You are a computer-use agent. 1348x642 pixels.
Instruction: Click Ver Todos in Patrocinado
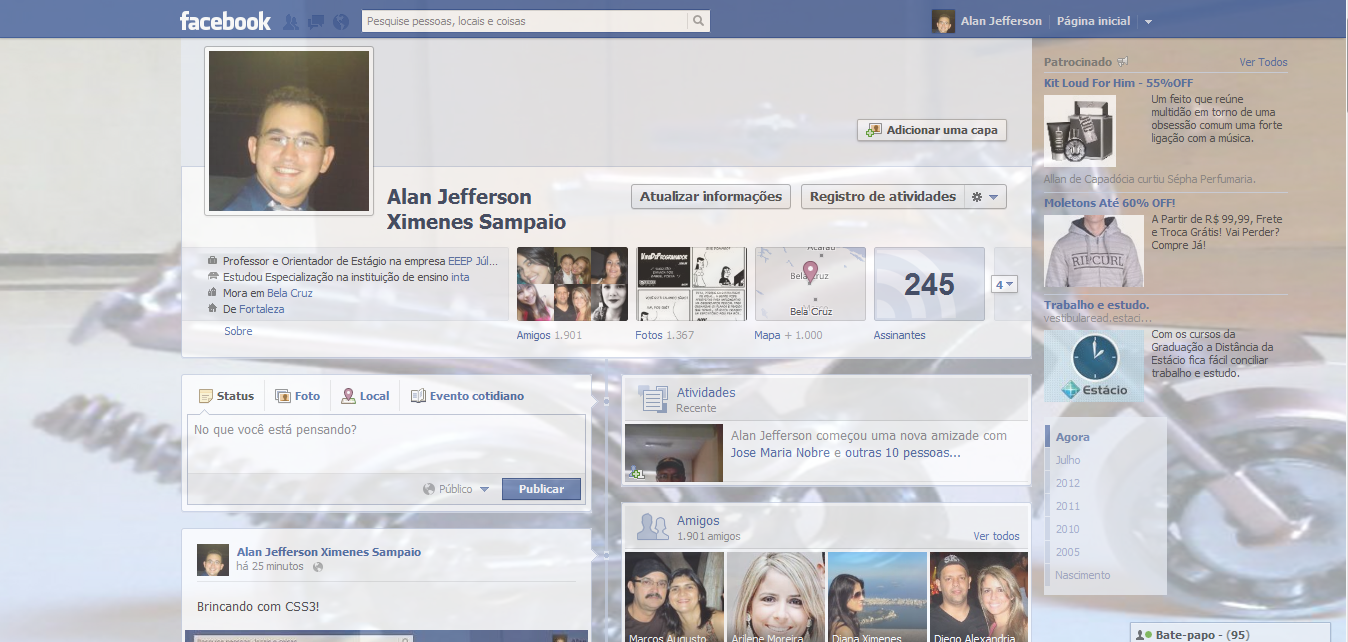coord(1263,62)
